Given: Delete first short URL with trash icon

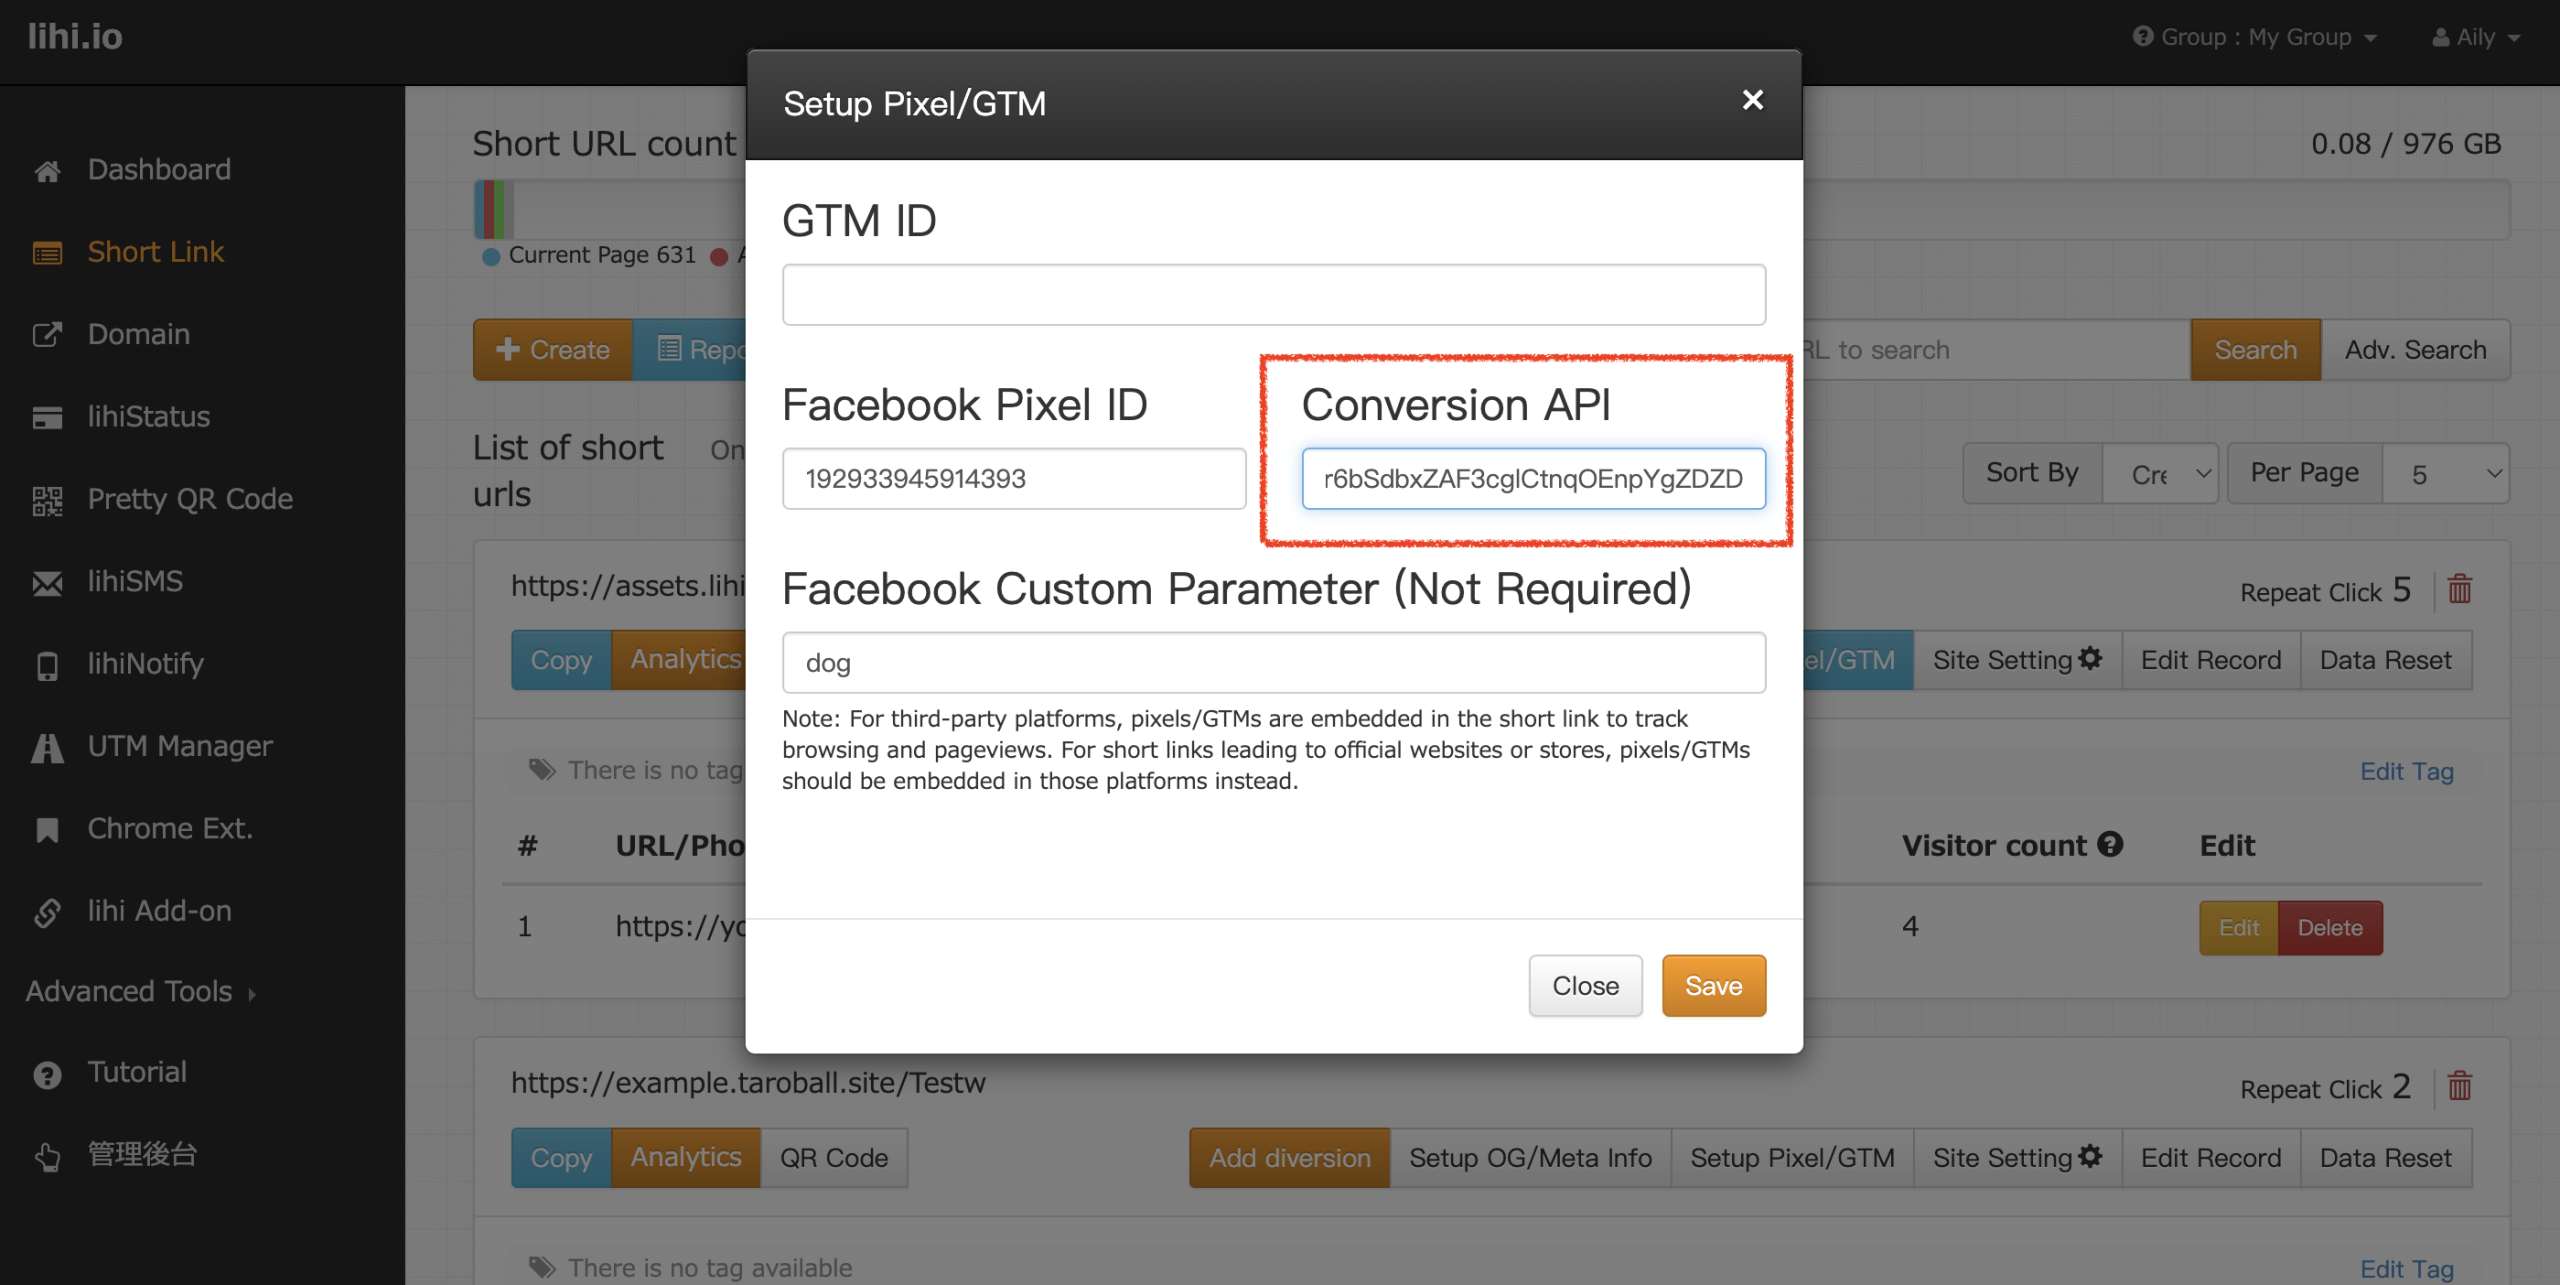Looking at the screenshot, I should pyautogui.click(x=2459, y=590).
